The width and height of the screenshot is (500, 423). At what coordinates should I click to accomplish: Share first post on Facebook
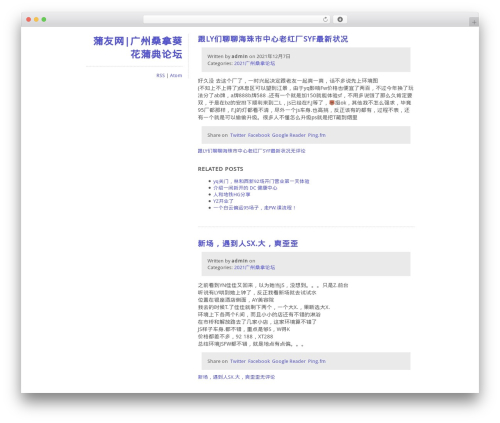(259, 135)
